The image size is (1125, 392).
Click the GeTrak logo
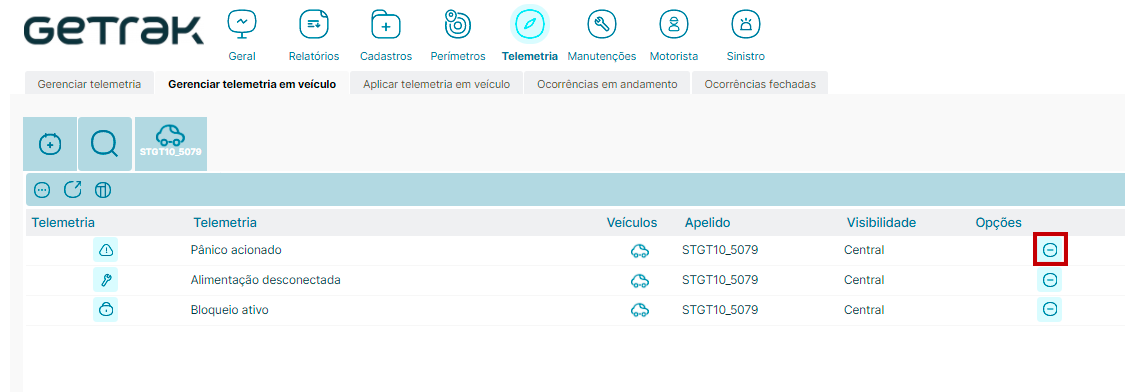[113, 30]
